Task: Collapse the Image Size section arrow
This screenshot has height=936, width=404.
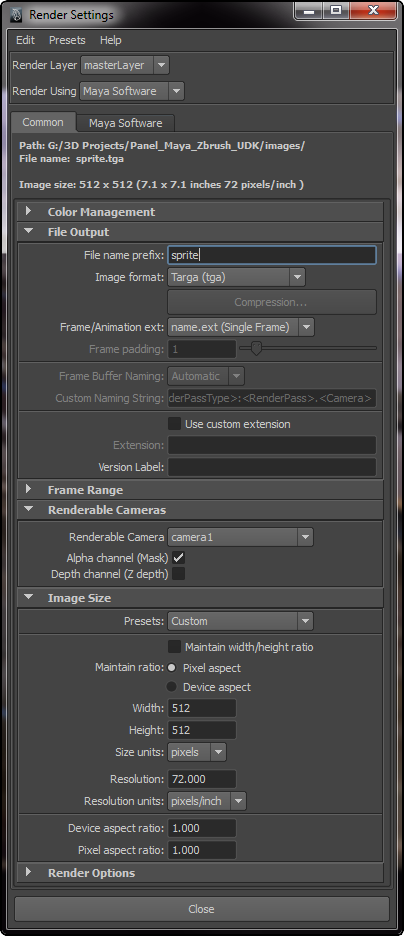Action: [x=28, y=598]
